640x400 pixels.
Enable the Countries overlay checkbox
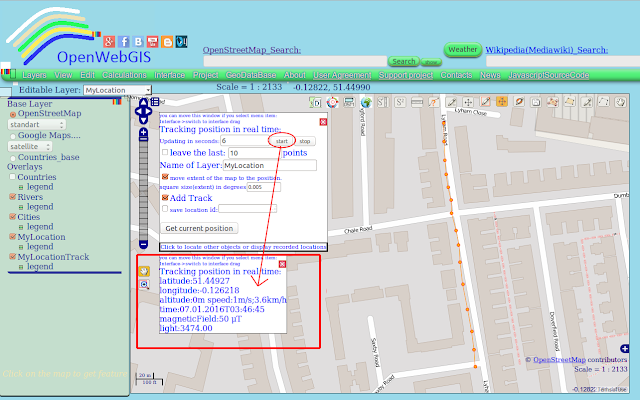point(13,177)
